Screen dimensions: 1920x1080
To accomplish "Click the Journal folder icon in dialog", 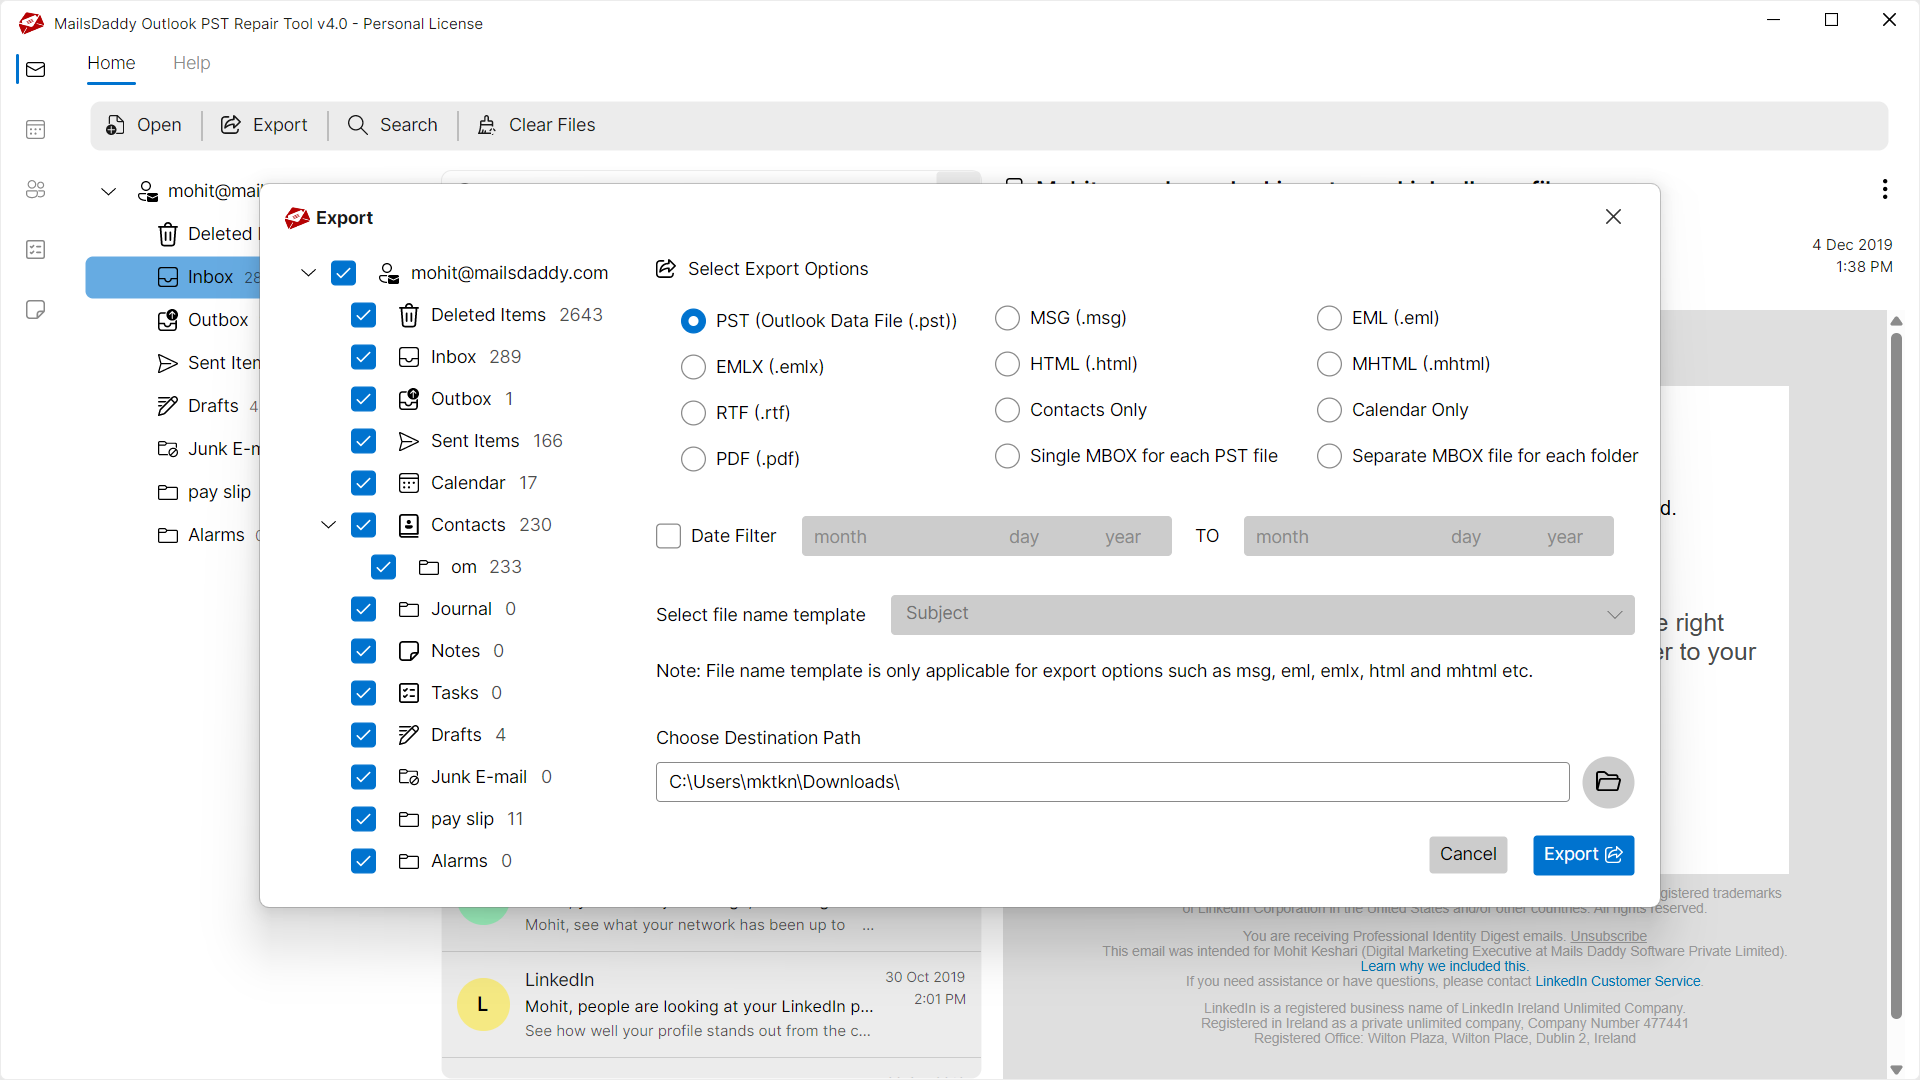I will [409, 609].
